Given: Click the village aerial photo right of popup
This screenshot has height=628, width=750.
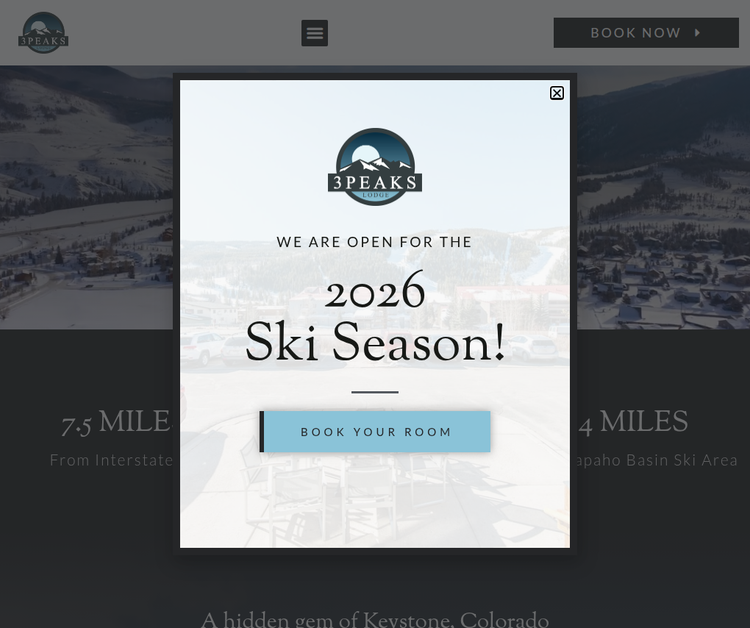Looking at the screenshot, I should coord(663,197).
